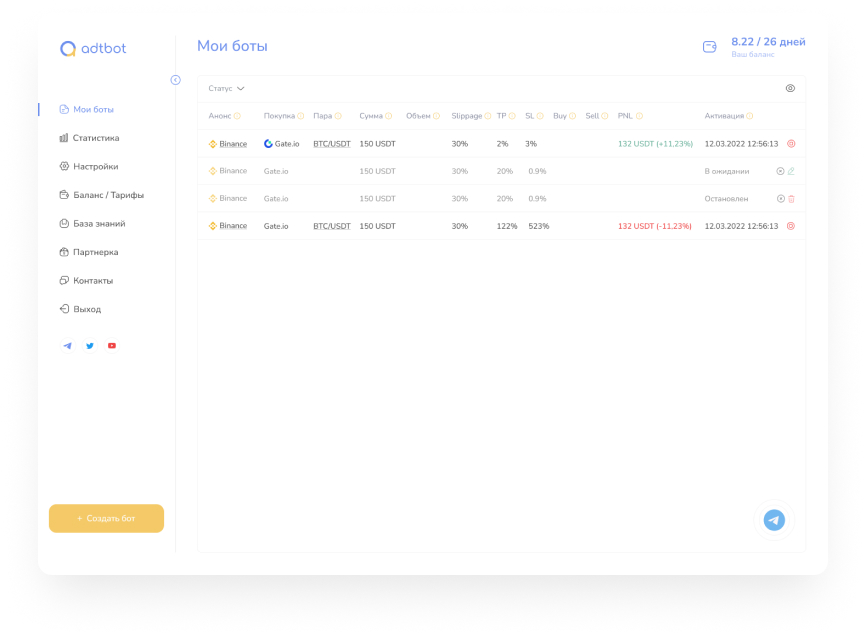Open the Статус filter dropdown
Image resolution: width=866 pixels, height=638 pixels.
click(x=226, y=88)
